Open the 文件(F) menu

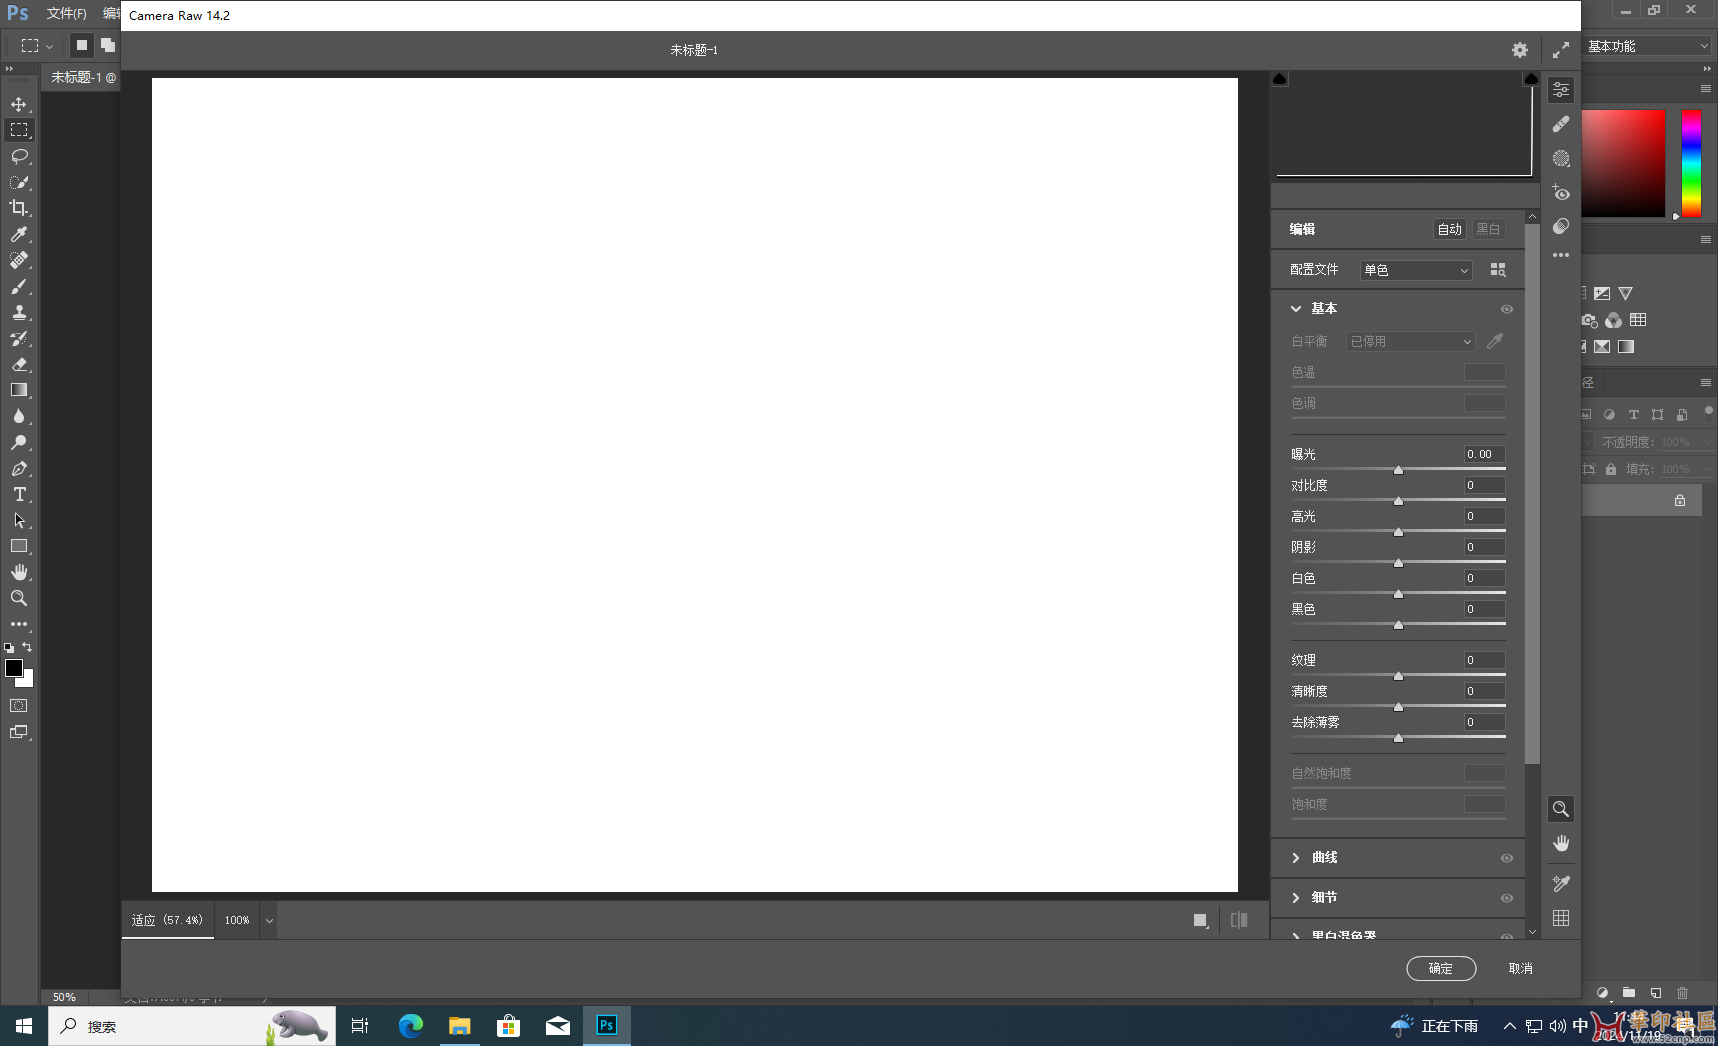click(66, 14)
